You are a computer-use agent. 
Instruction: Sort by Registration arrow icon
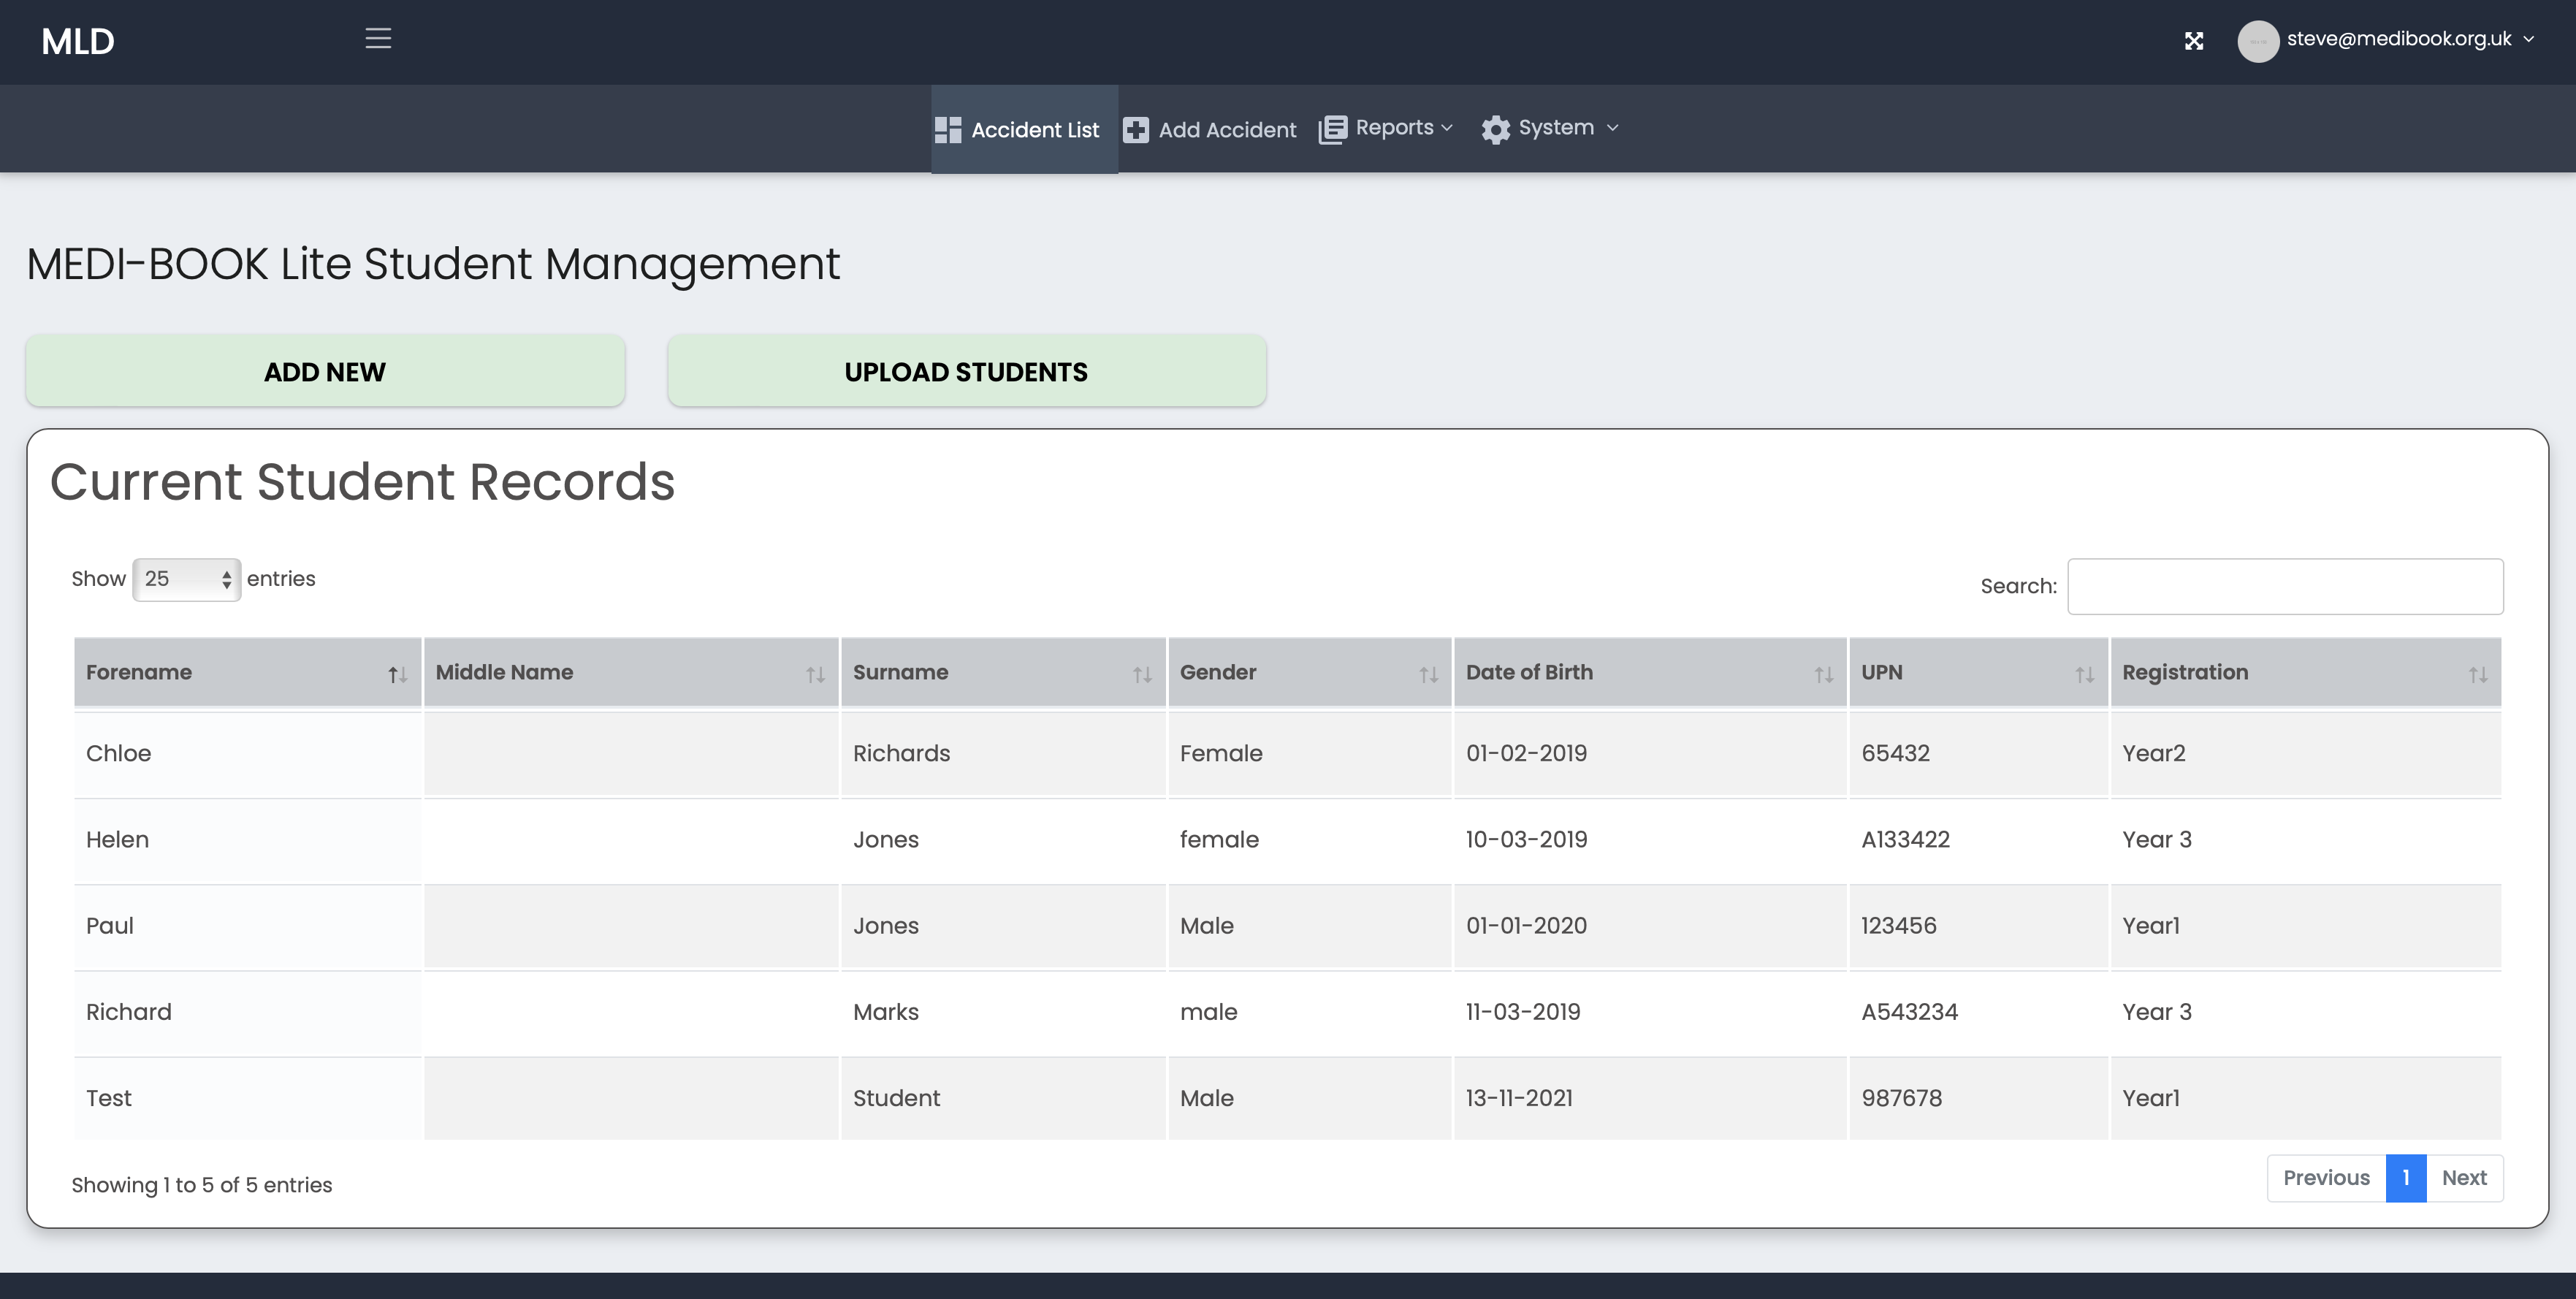pyautogui.click(x=2478, y=675)
